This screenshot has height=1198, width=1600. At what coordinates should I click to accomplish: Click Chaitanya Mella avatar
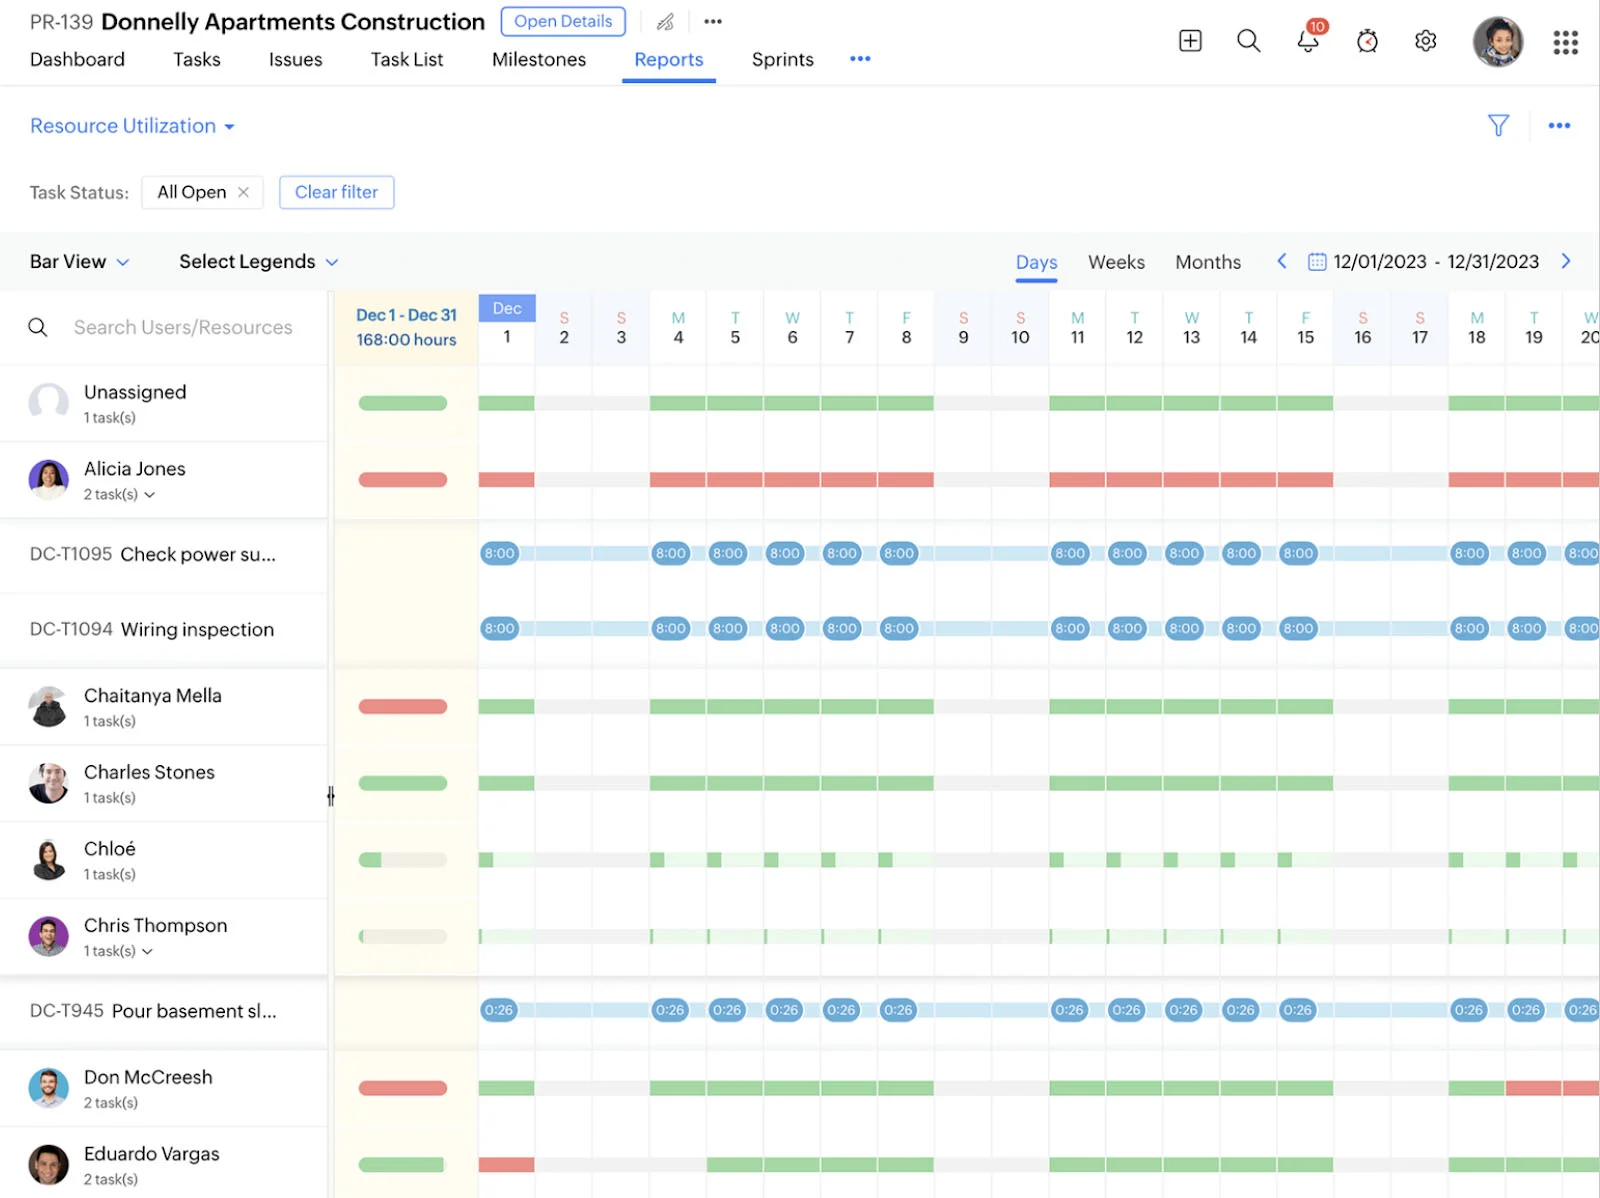[x=48, y=707]
